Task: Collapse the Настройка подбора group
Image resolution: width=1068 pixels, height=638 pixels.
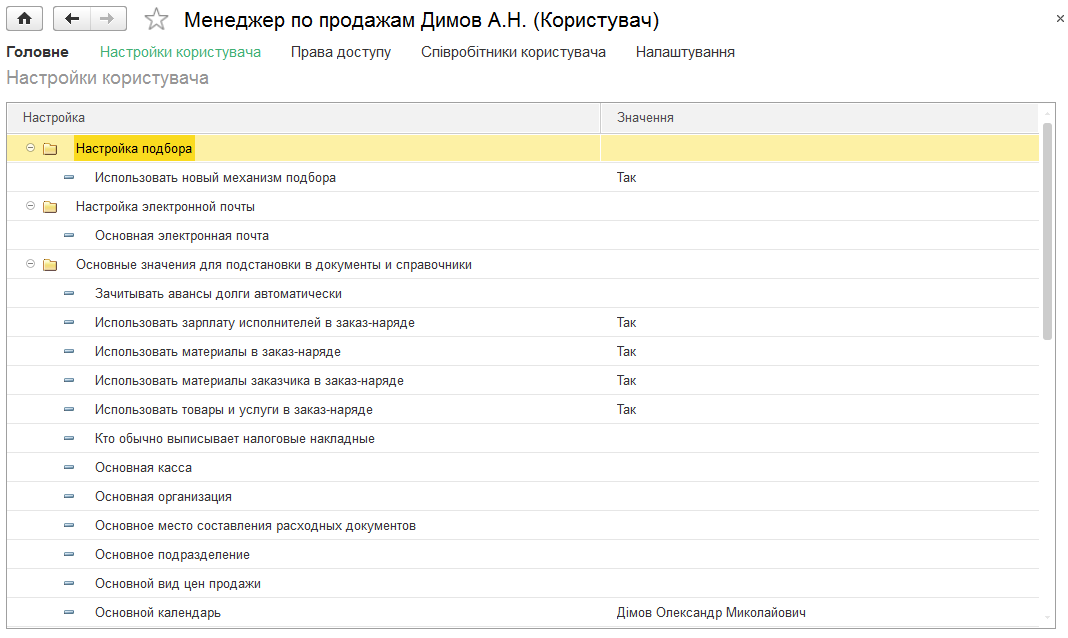Action: (x=30, y=148)
